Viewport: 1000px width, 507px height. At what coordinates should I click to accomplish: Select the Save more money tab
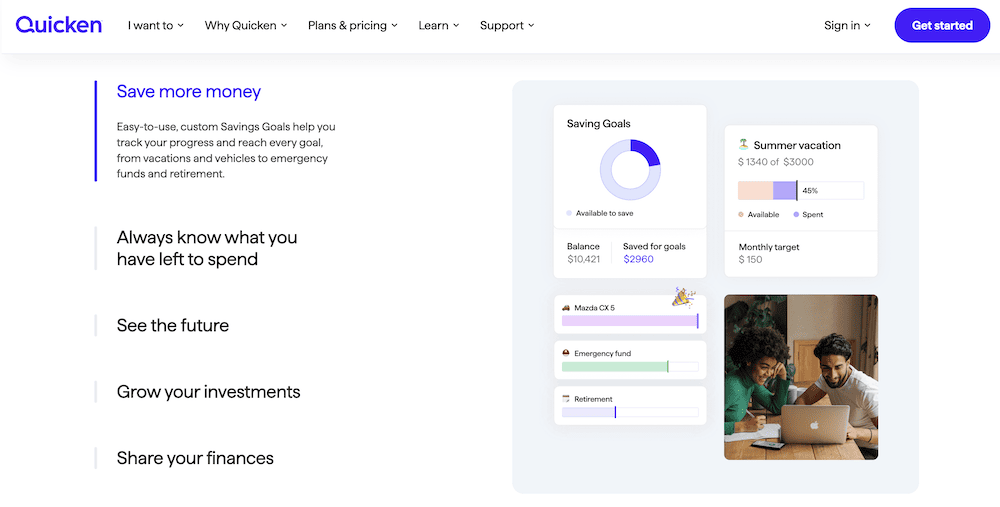pyautogui.click(x=189, y=92)
